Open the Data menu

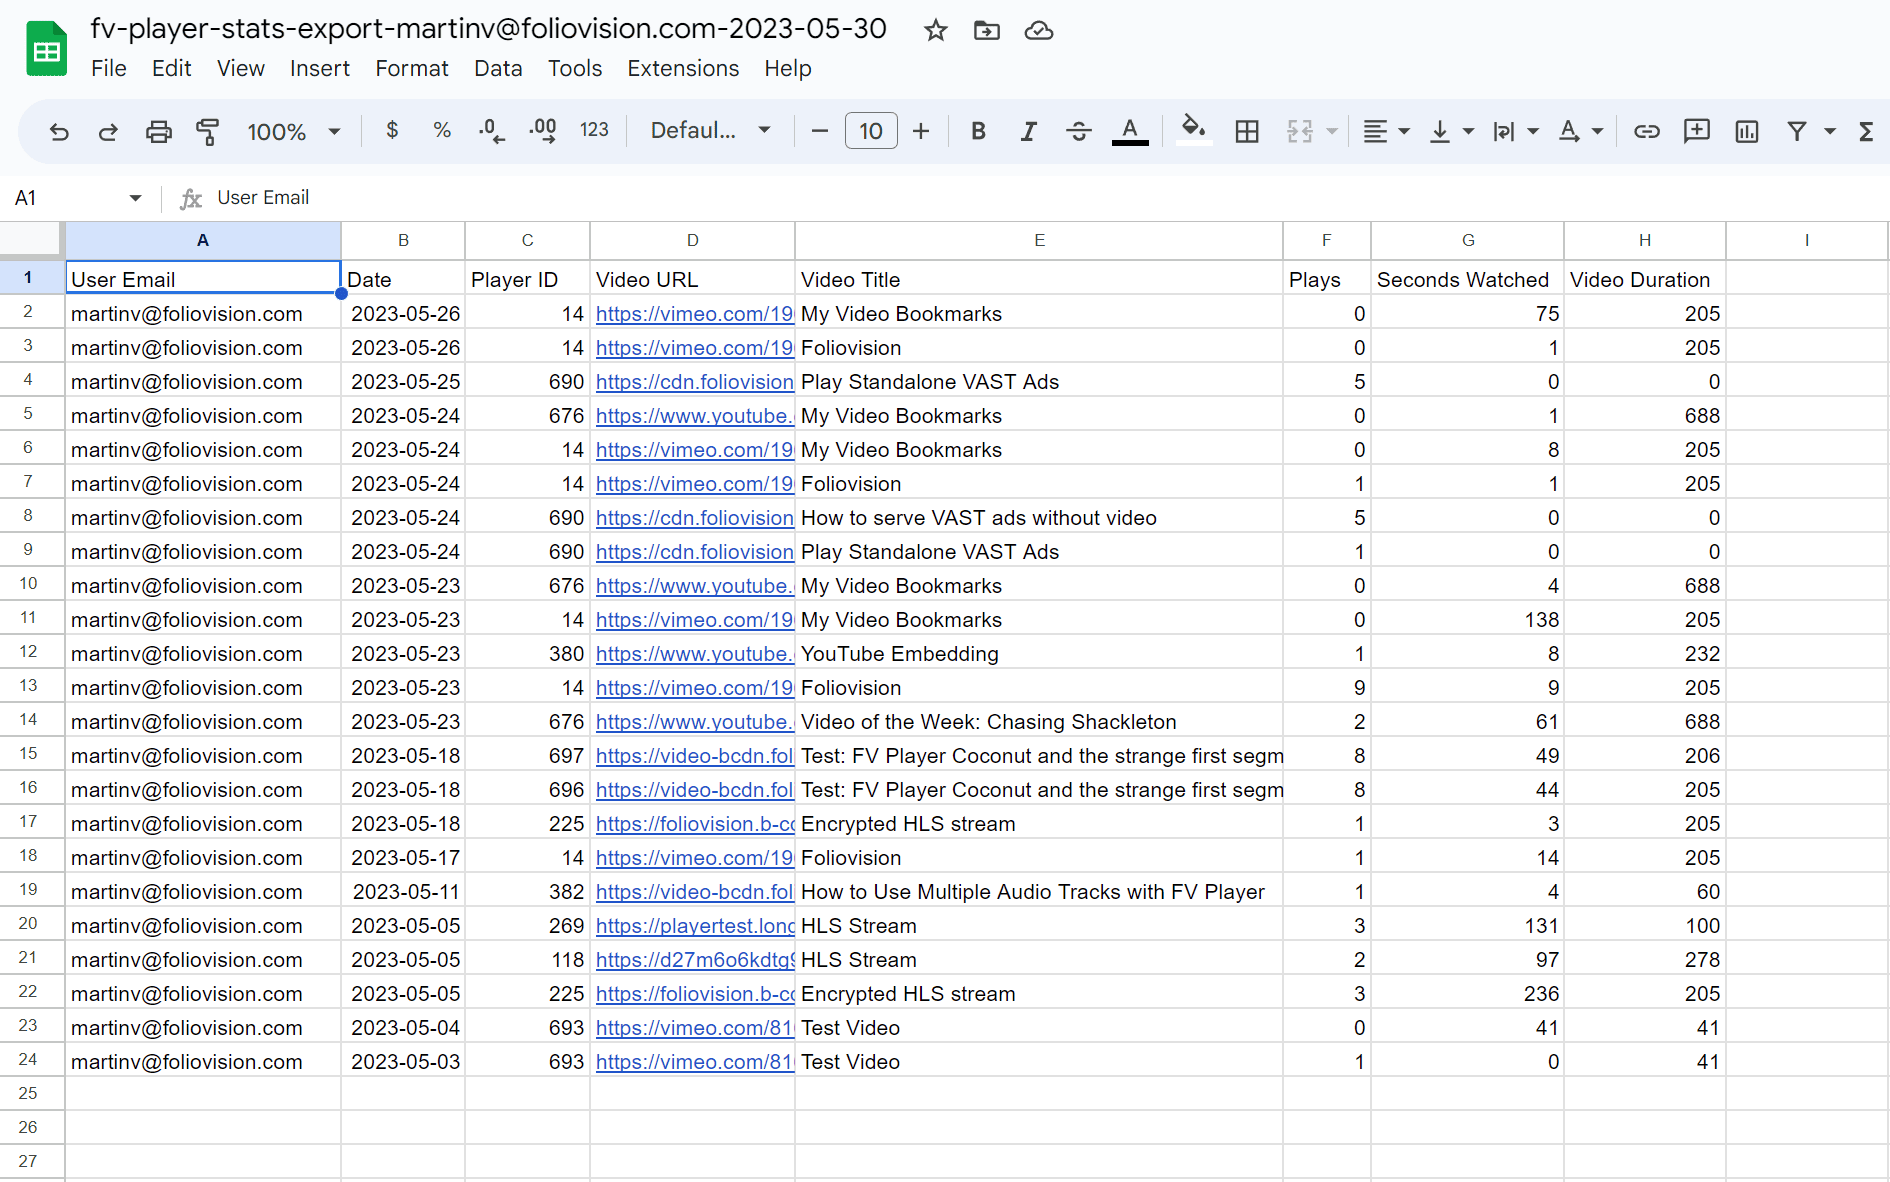[498, 68]
